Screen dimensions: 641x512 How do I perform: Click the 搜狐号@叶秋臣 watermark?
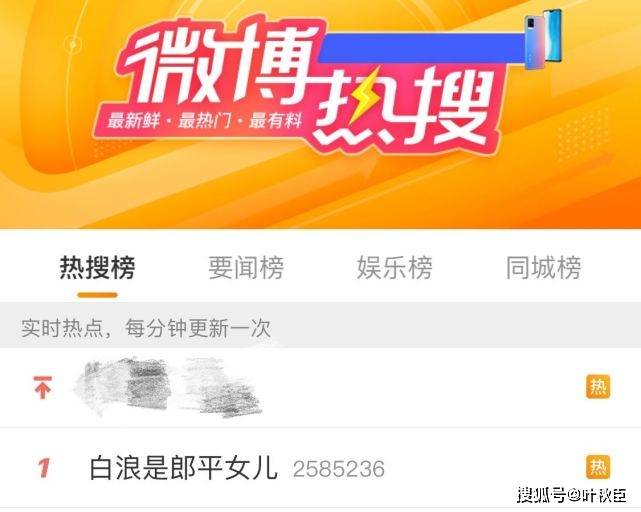coord(572,495)
